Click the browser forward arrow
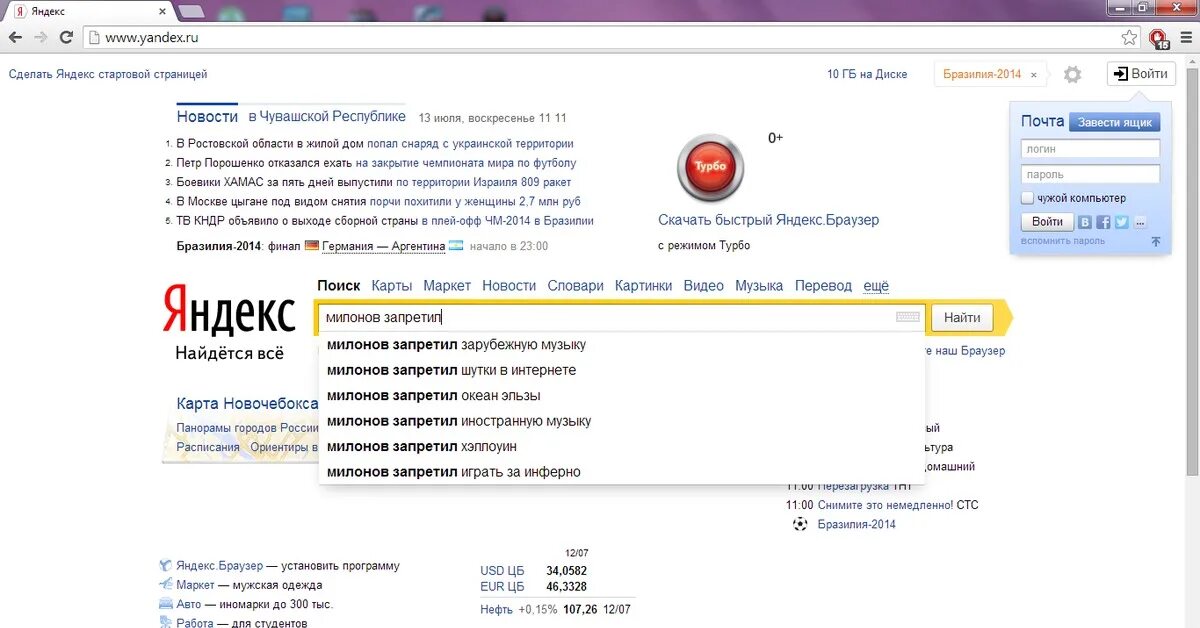The height and width of the screenshot is (628, 1200). 41,38
